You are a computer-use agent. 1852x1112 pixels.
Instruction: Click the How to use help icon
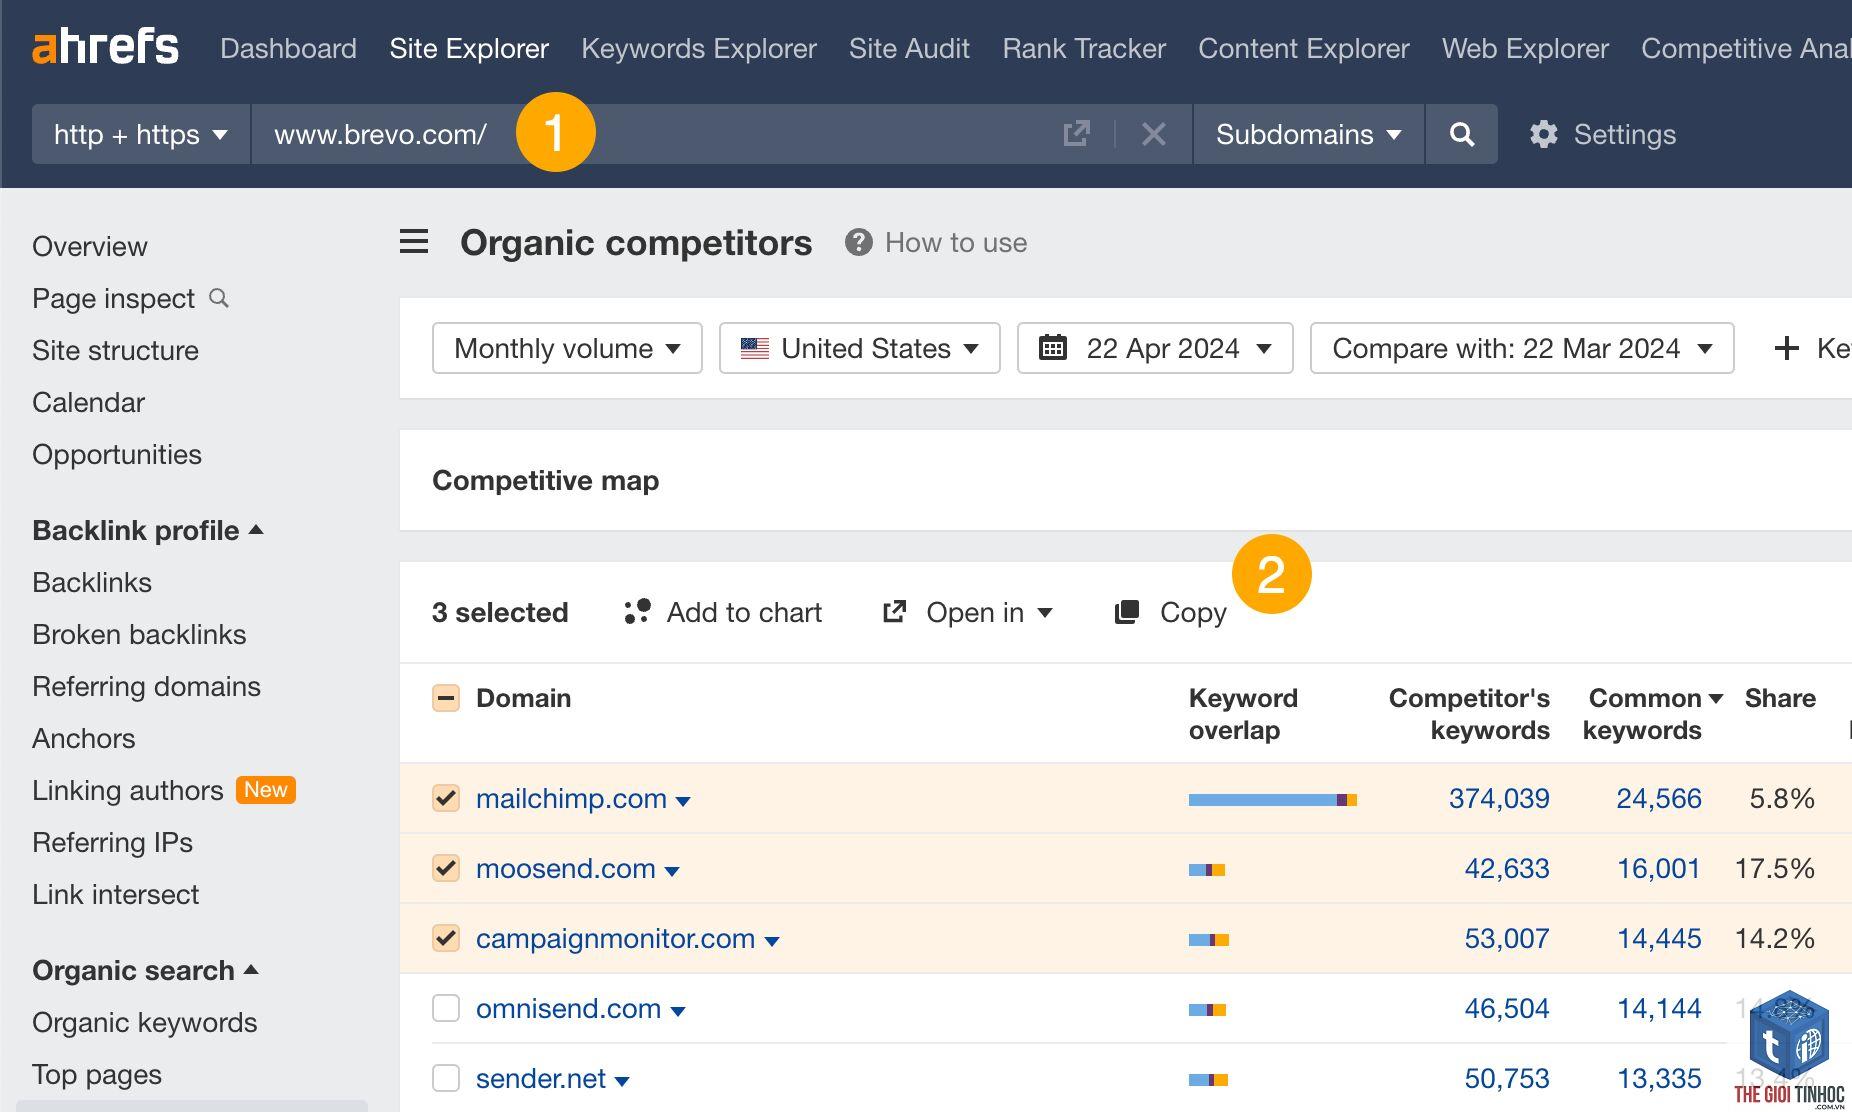coord(858,242)
